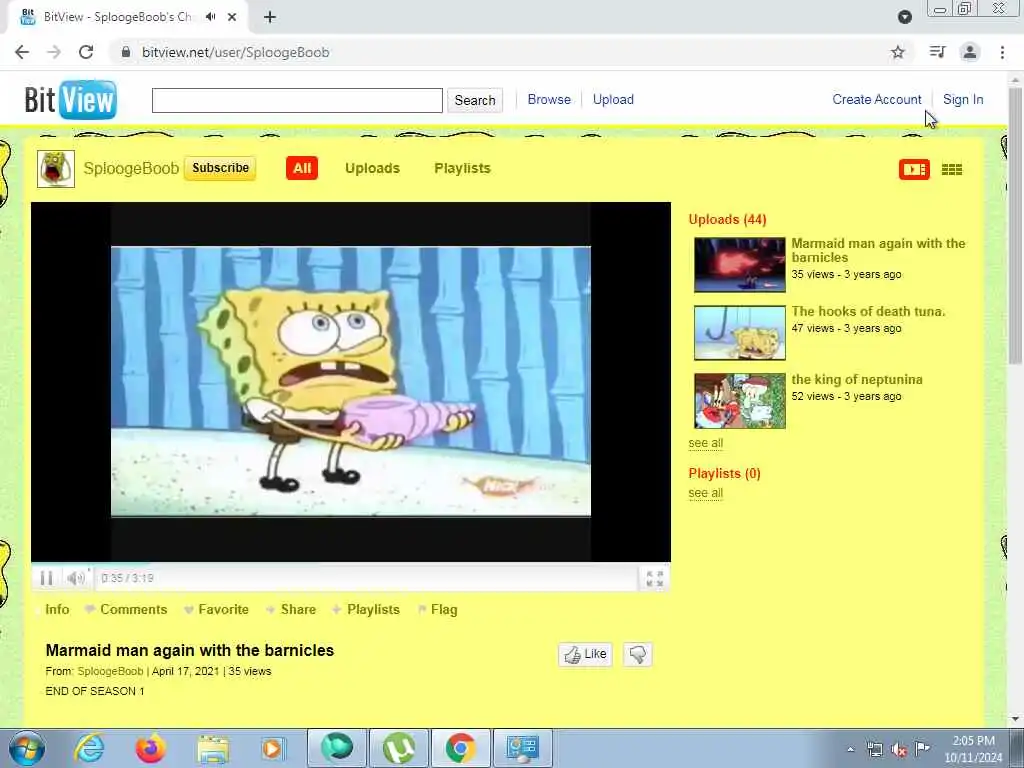This screenshot has width=1024, height=768.
Task: Click the thumbs-down dislike button
Action: point(637,654)
